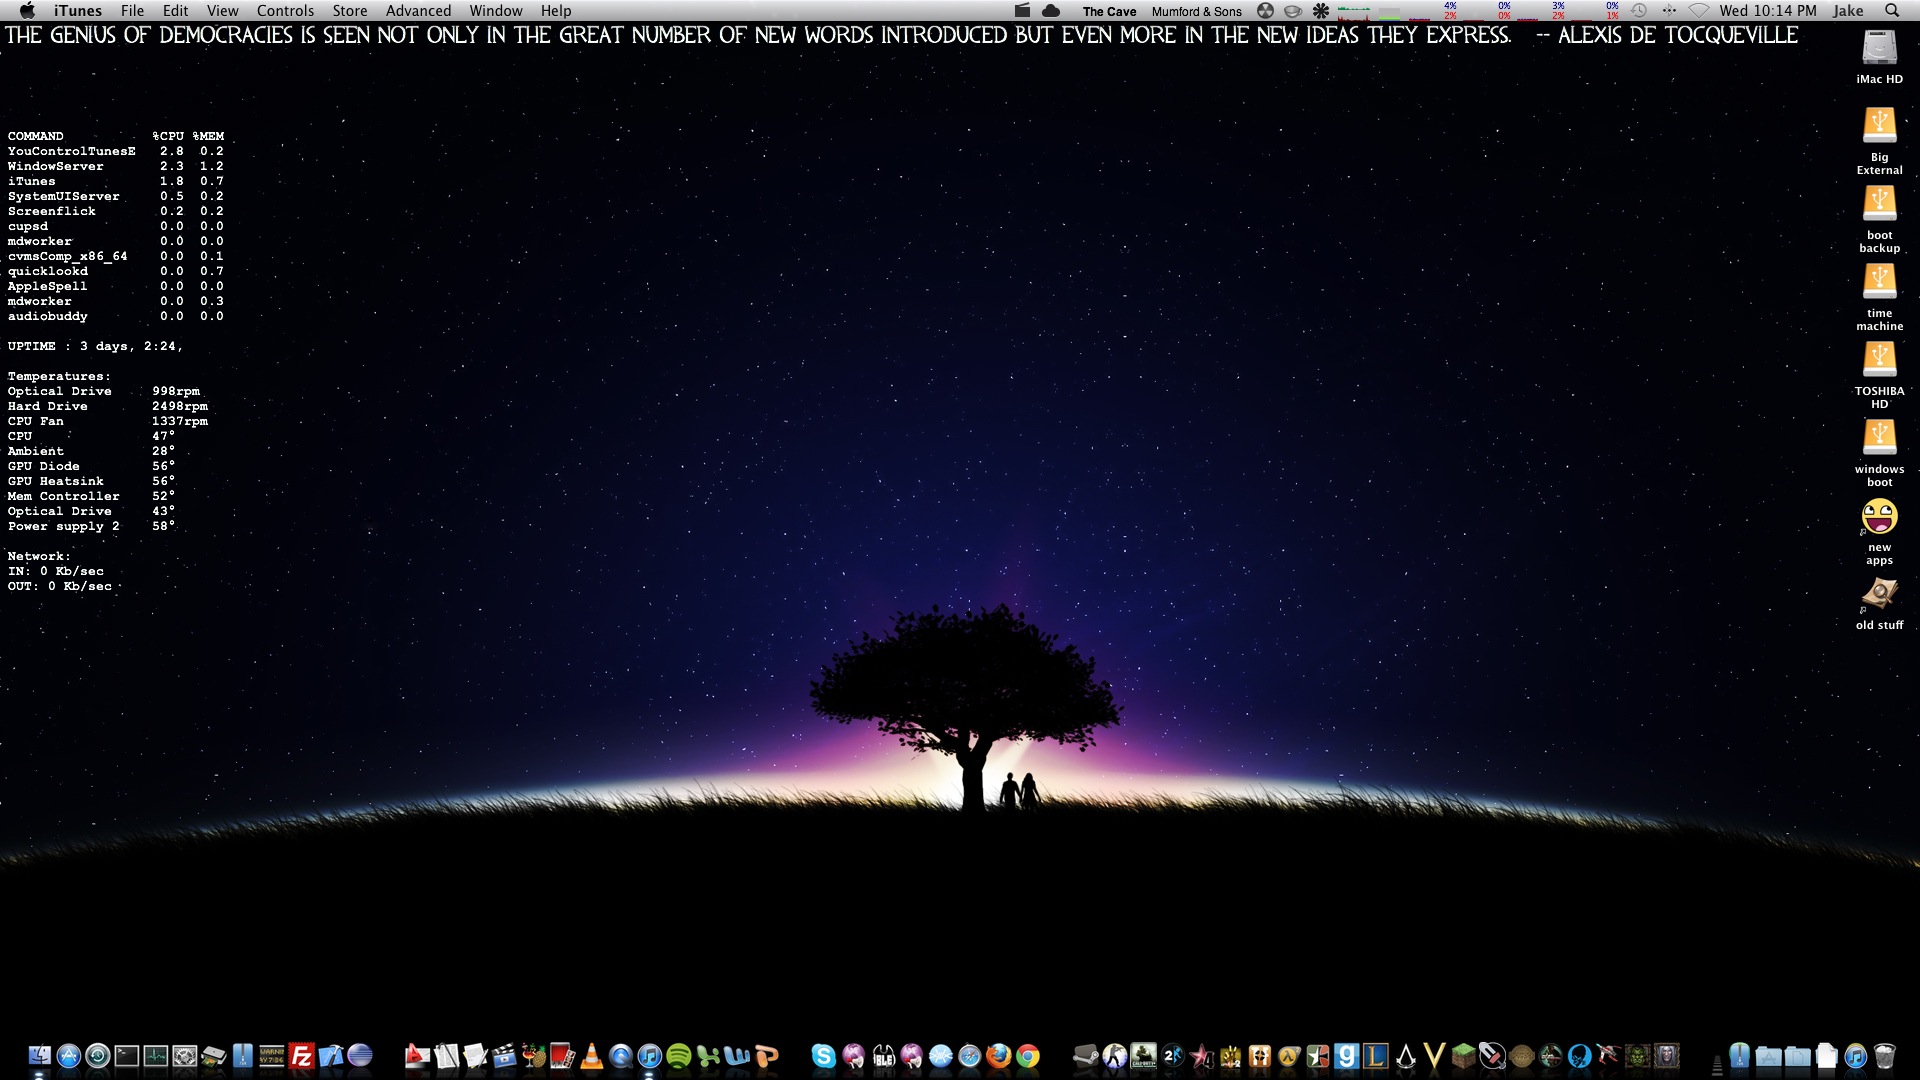This screenshot has height=1080, width=1920.
Task: Open Spotify in the dock
Action: [x=678, y=1056]
